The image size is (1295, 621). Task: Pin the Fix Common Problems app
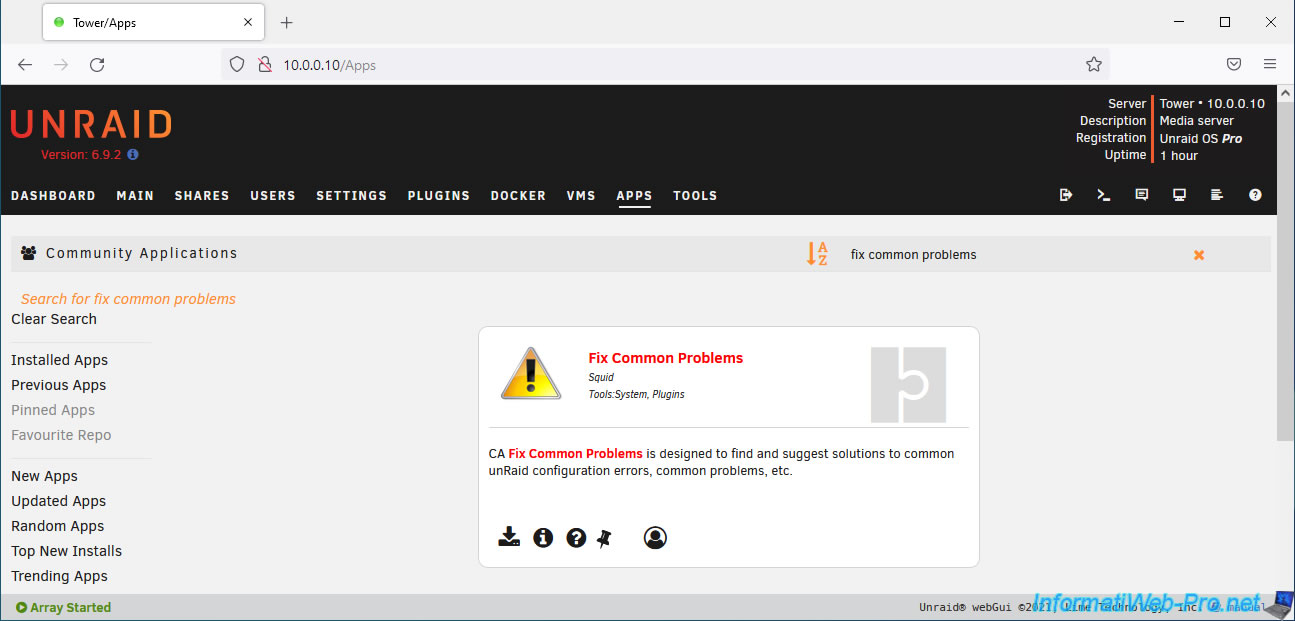604,538
